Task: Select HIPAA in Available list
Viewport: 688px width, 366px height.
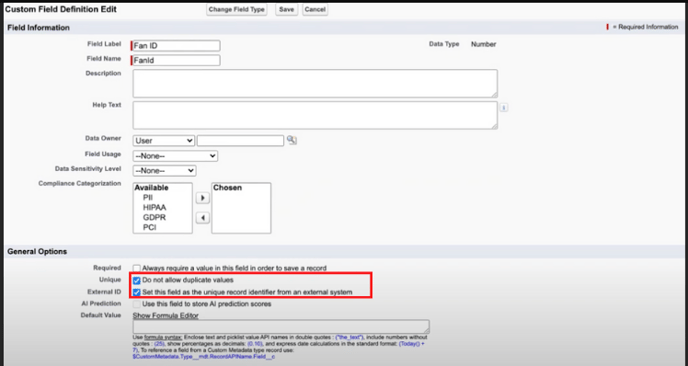Action: (x=154, y=208)
